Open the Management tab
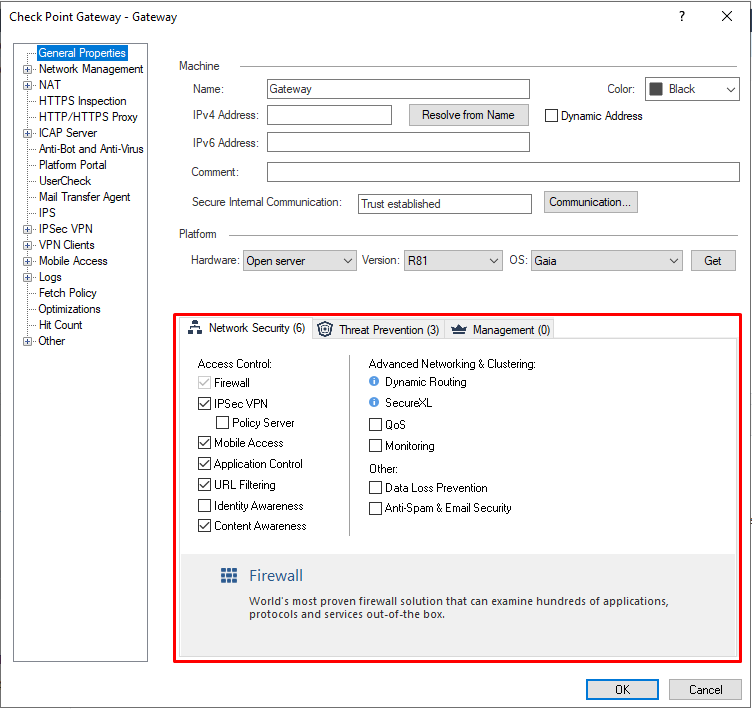 pyautogui.click(x=500, y=329)
